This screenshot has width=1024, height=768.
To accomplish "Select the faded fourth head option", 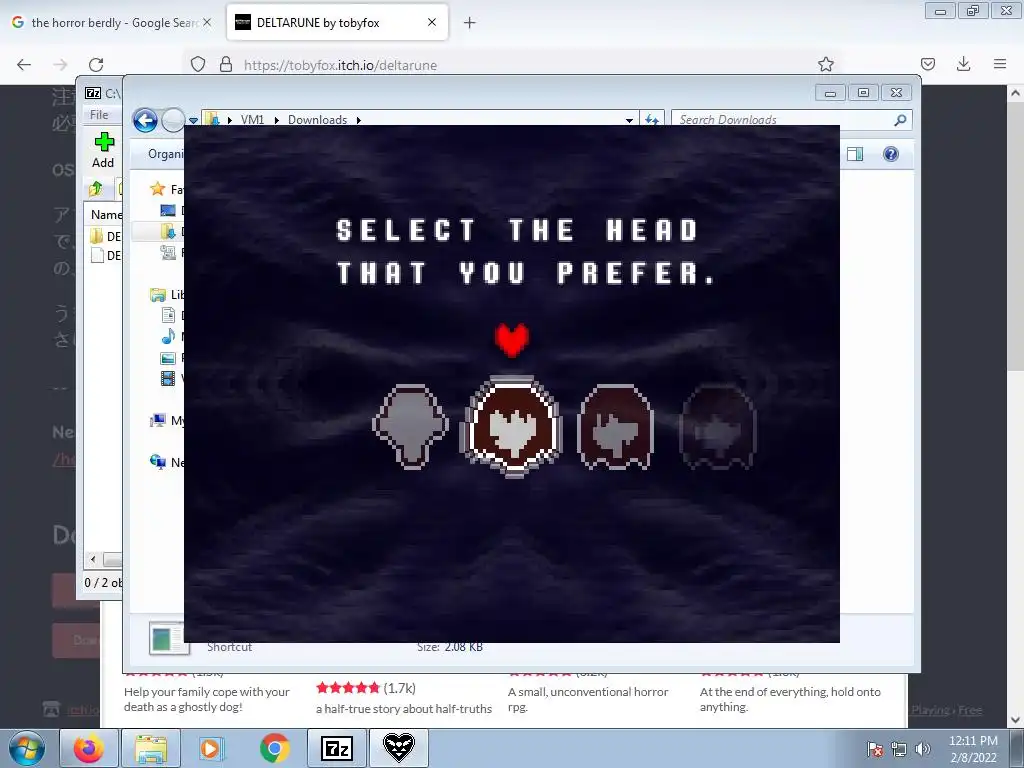I will coord(718,426).
